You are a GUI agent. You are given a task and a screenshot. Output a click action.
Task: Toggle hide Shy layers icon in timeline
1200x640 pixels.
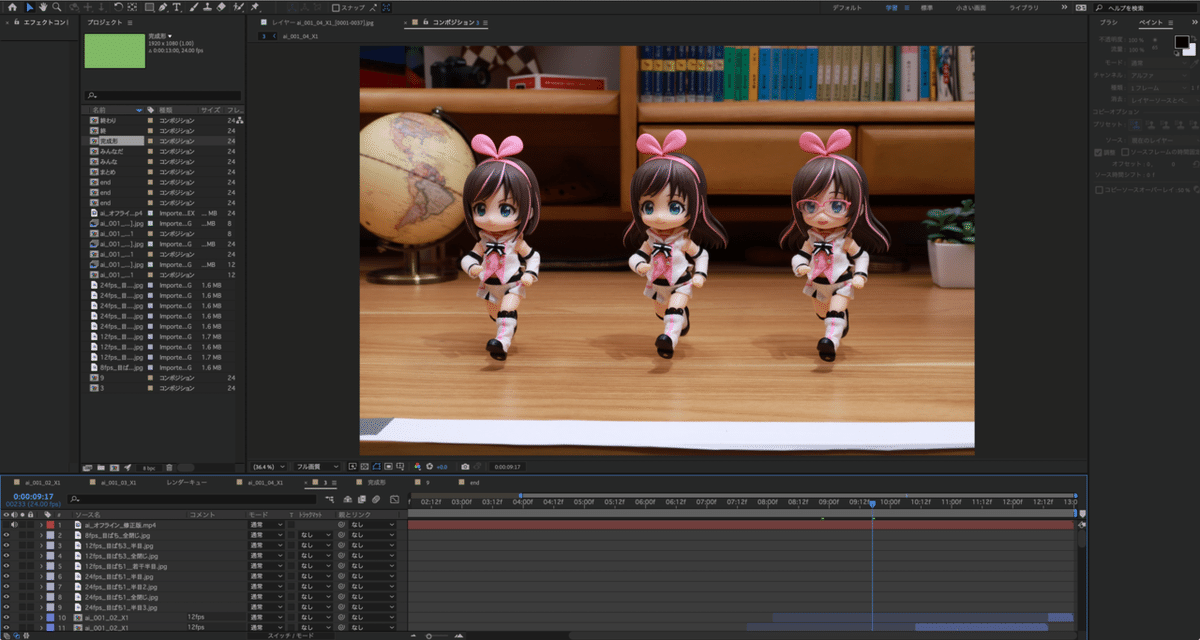[x=347, y=499]
